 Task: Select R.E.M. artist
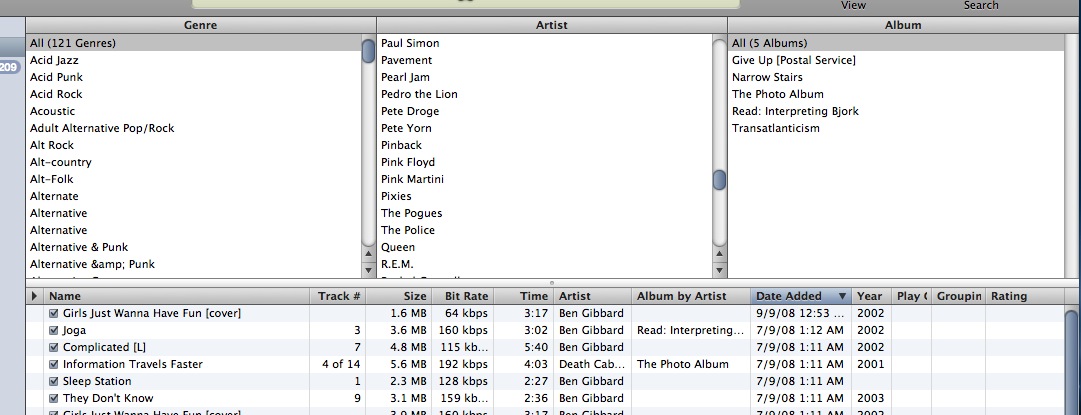pos(545,264)
